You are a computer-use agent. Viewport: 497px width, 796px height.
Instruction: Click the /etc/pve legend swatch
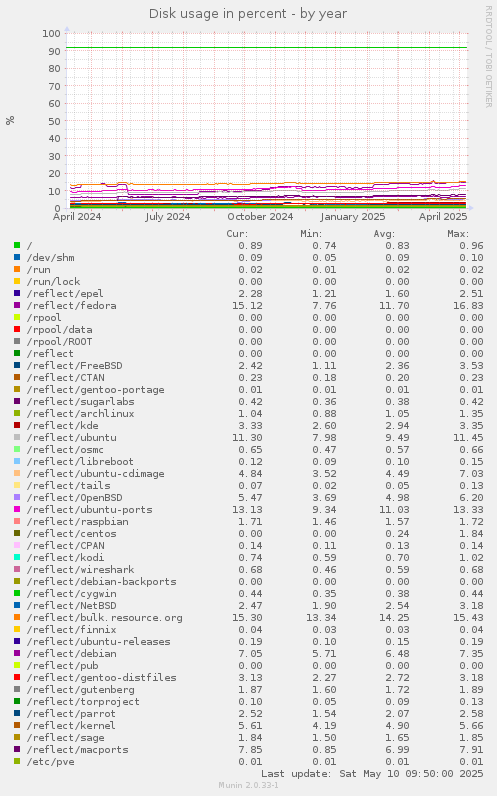17,761
